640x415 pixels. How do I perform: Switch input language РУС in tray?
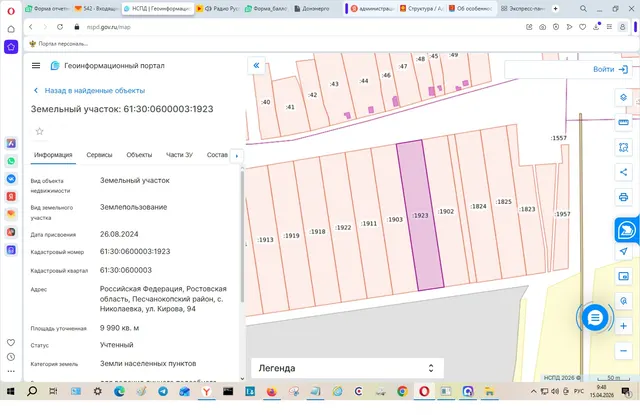tap(579, 391)
